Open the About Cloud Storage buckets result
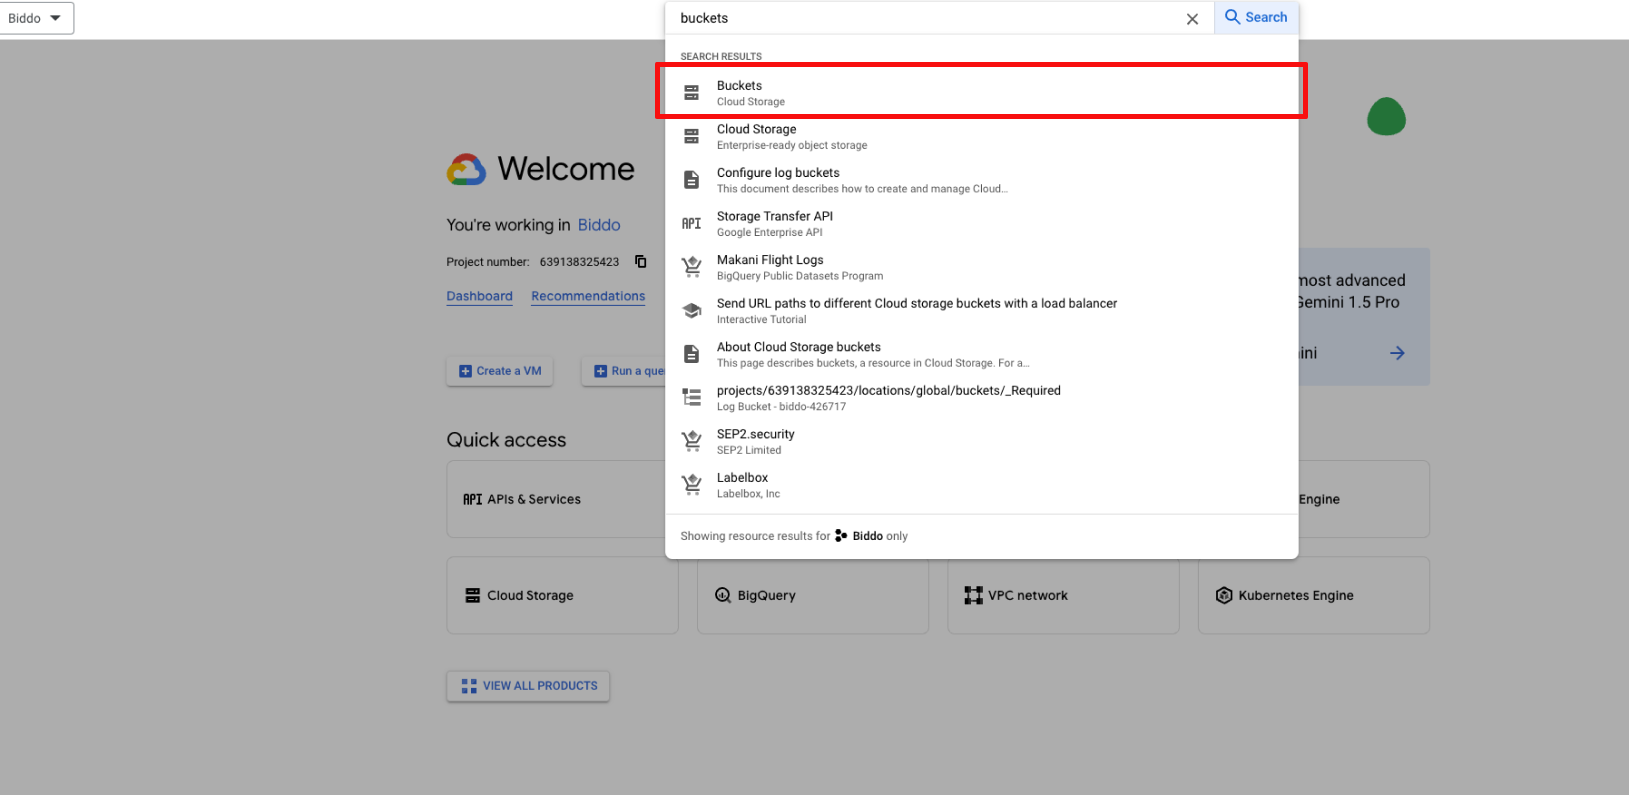 [981, 354]
